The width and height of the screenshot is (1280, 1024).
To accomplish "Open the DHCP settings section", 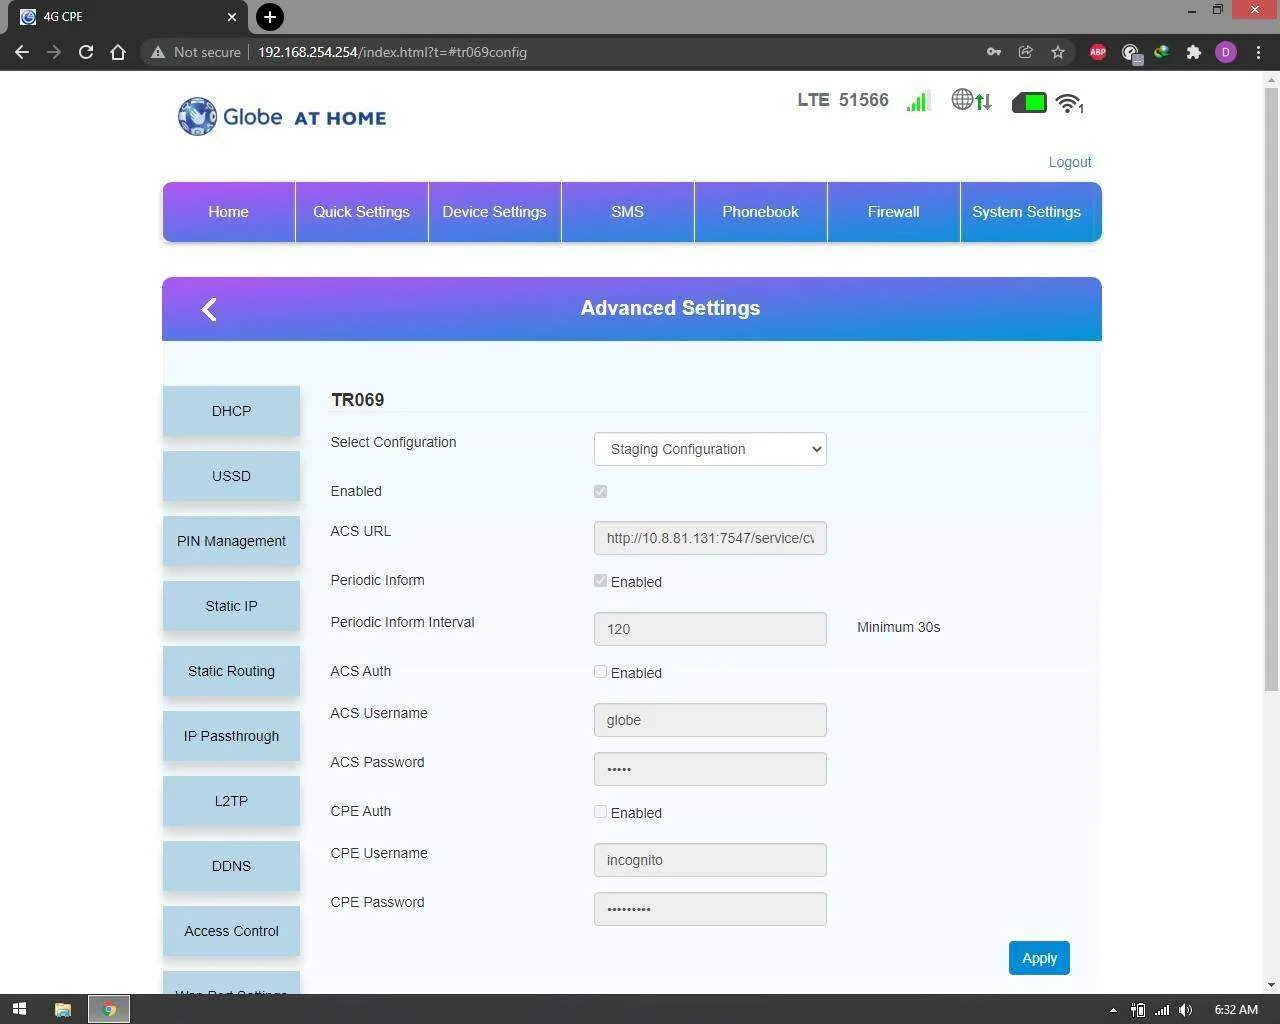I will (x=231, y=411).
